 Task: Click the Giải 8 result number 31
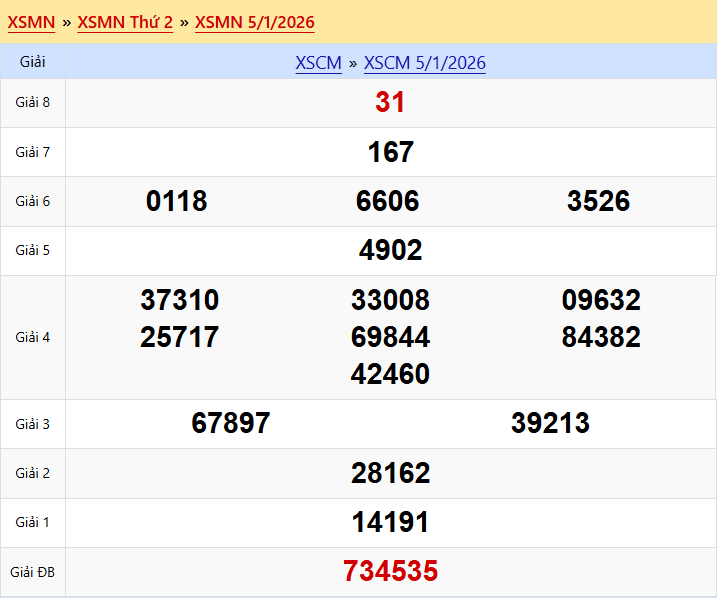[390, 102]
